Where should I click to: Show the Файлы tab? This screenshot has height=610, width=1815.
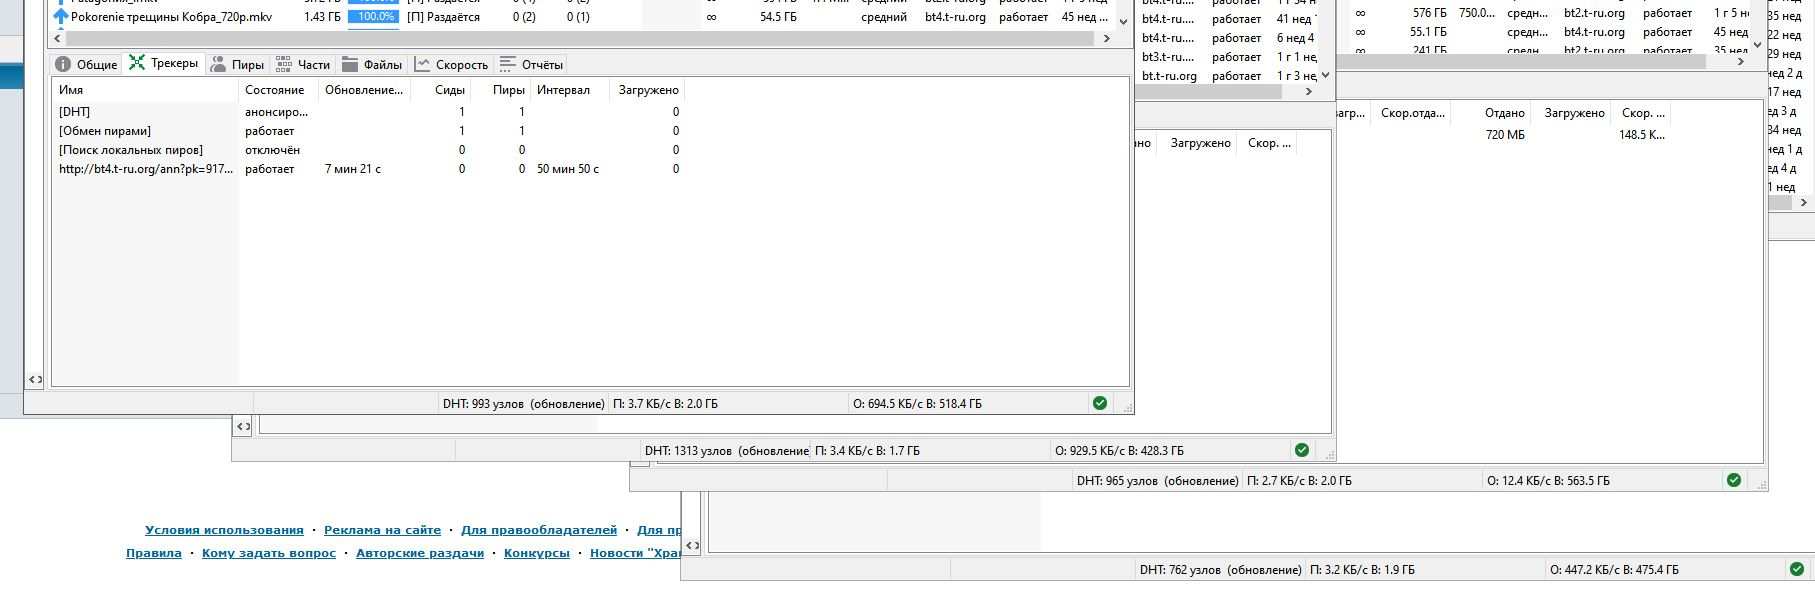pyautogui.click(x=372, y=64)
